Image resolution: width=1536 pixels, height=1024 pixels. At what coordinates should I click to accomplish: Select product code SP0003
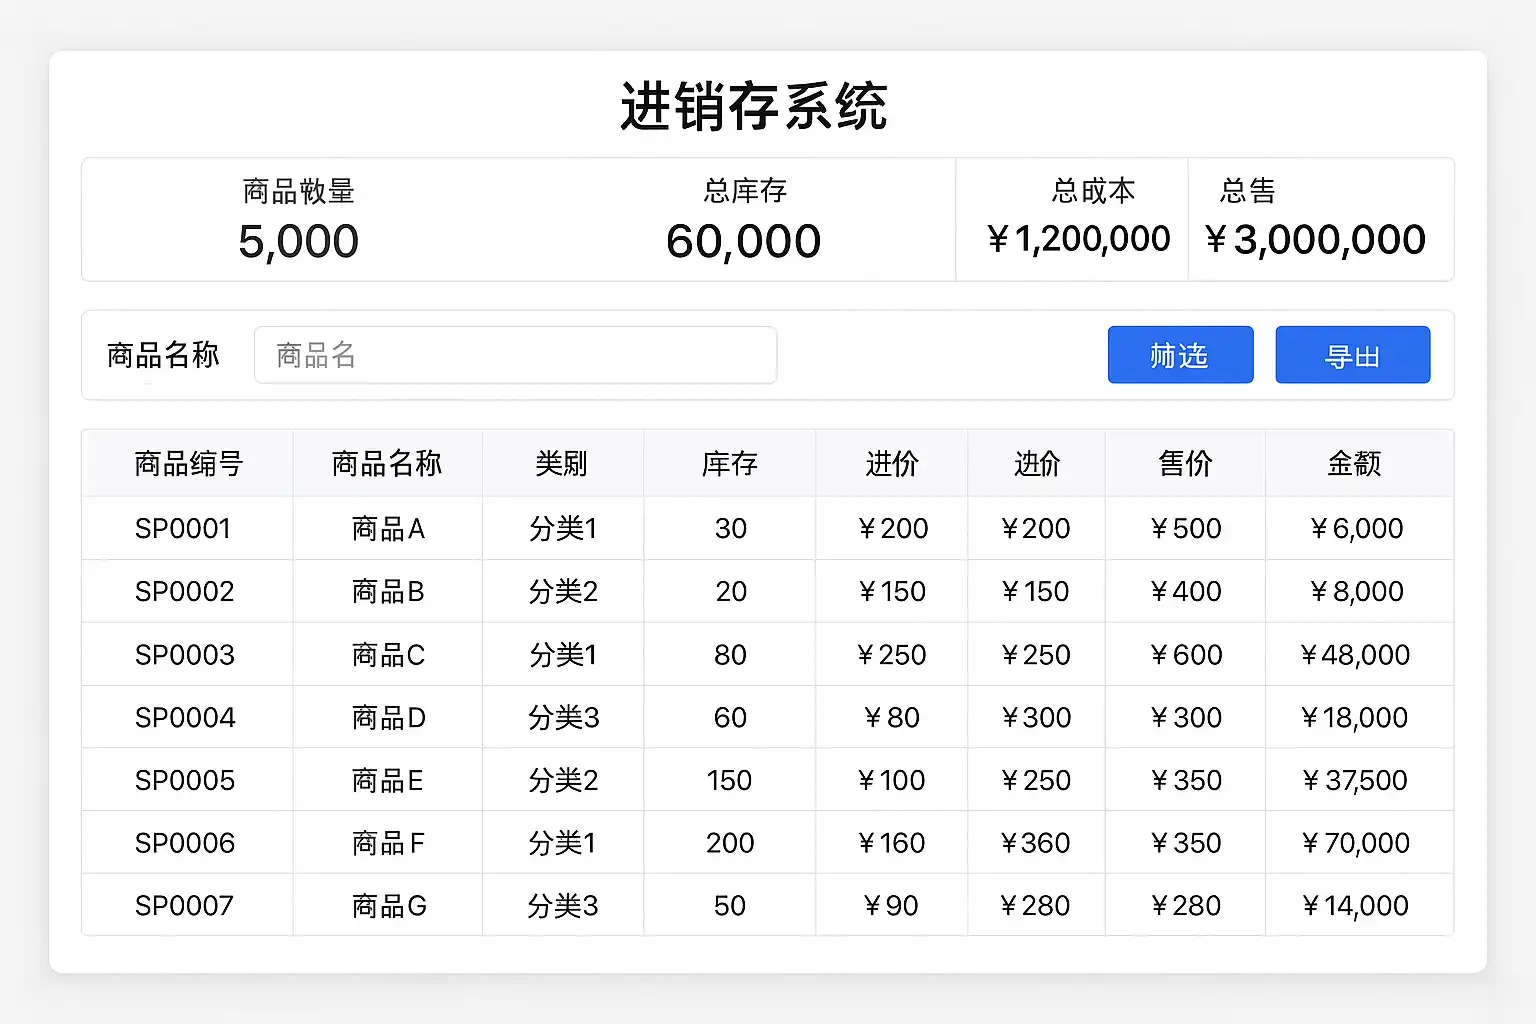[185, 655]
